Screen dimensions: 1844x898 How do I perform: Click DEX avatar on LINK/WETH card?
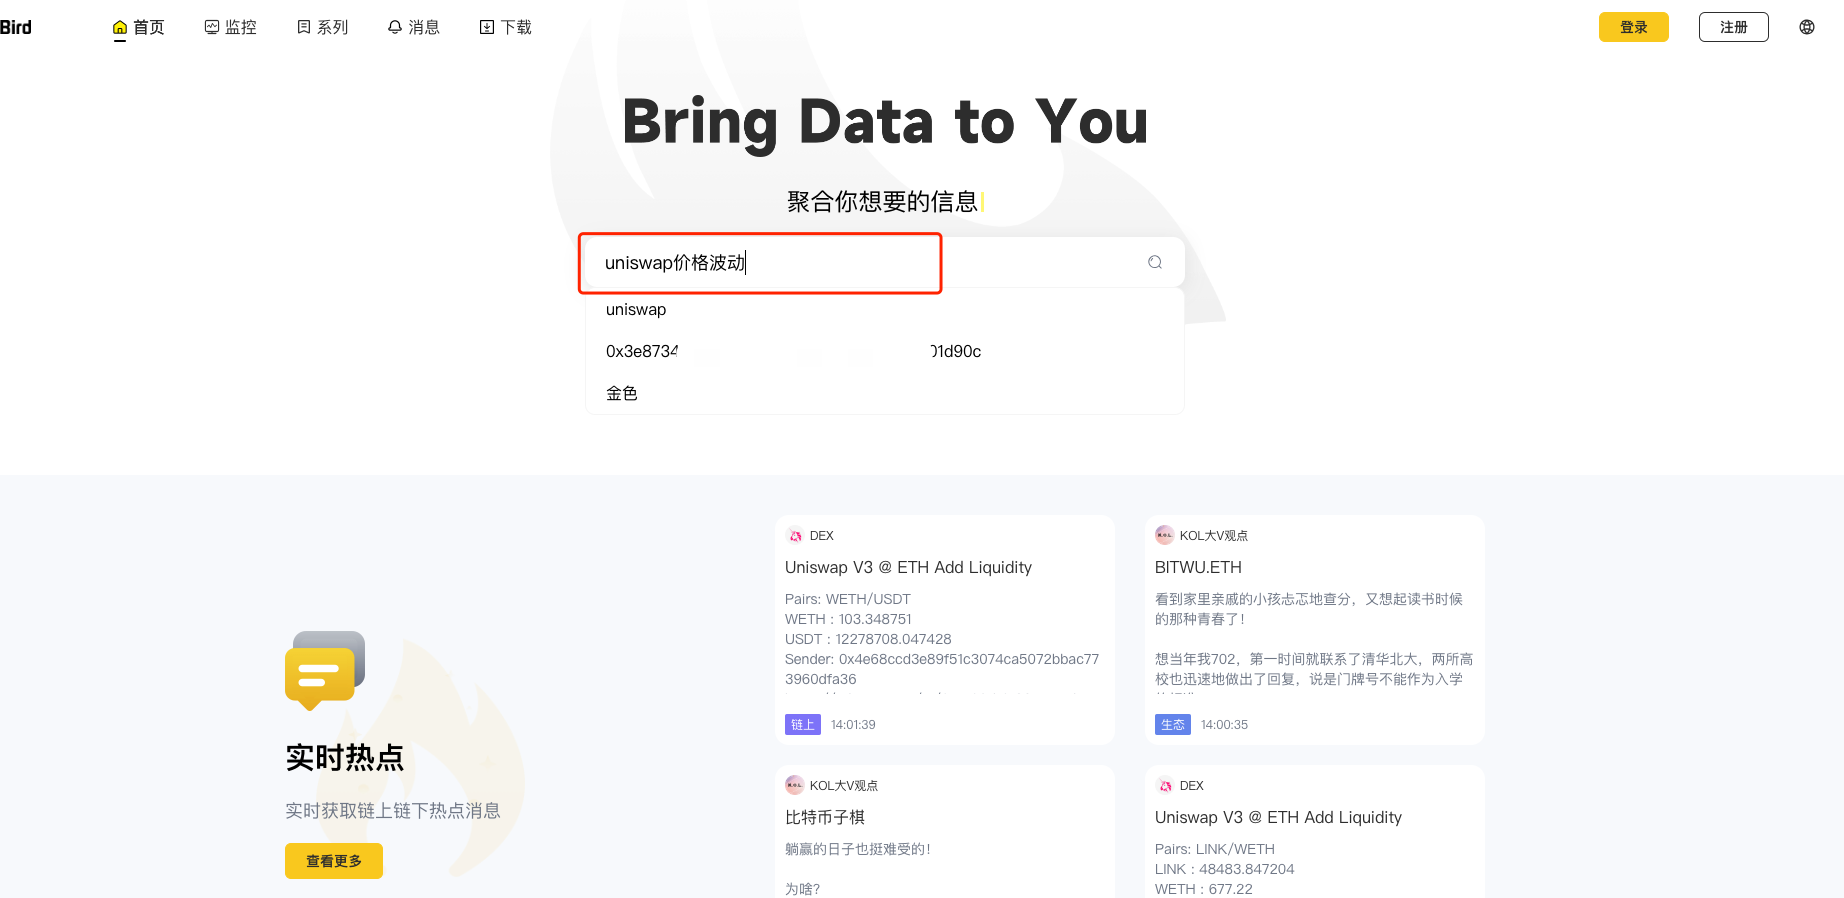click(x=1165, y=786)
